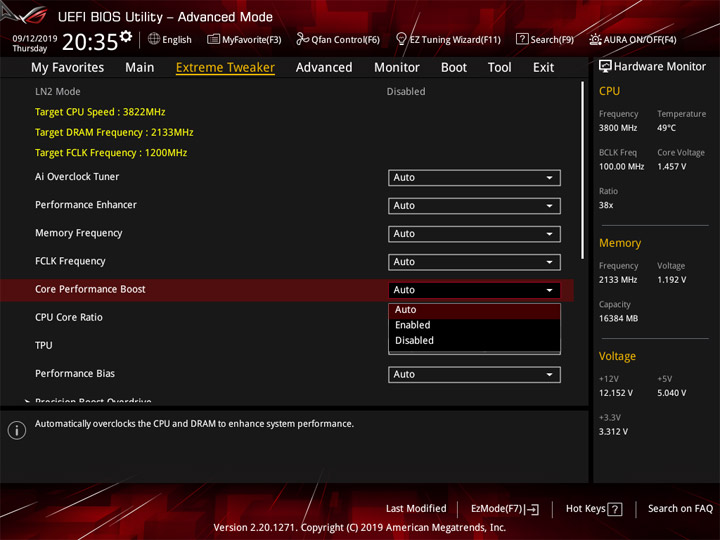Open the Tool tab
The height and width of the screenshot is (540, 720).
point(499,68)
